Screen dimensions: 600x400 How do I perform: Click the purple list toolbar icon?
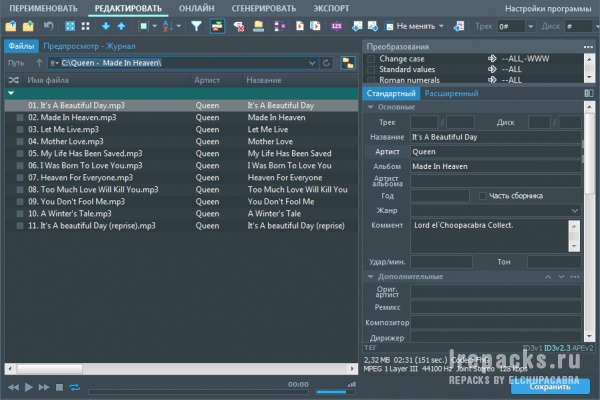pos(280,26)
